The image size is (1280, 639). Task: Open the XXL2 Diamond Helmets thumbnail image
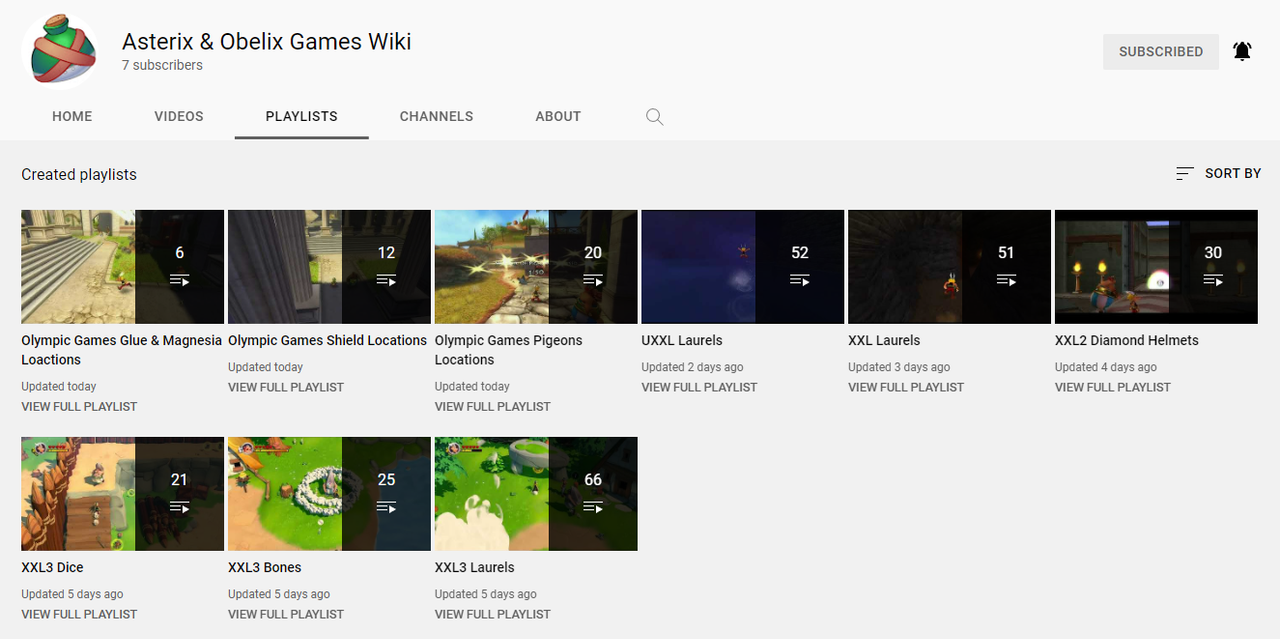tap(1156, 267)
